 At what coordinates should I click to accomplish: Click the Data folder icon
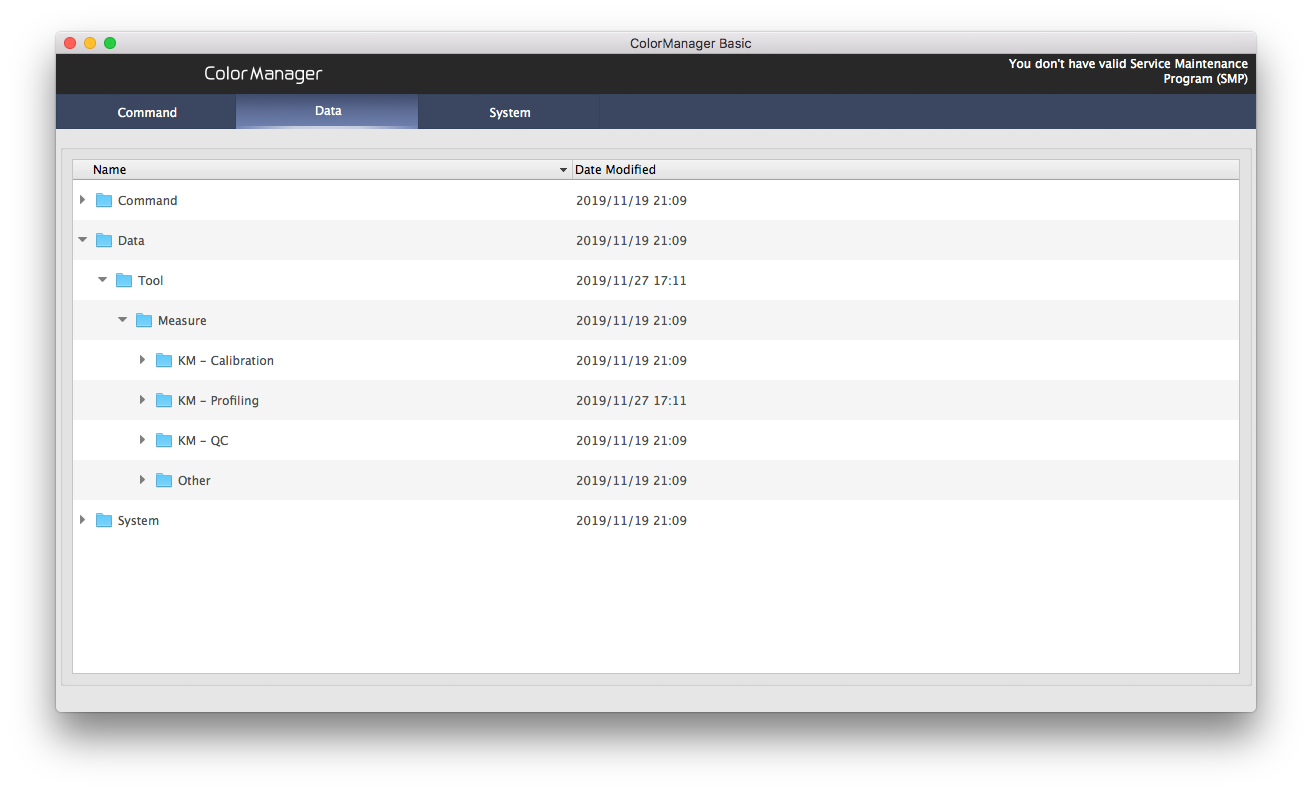click(x=104, y=240)
